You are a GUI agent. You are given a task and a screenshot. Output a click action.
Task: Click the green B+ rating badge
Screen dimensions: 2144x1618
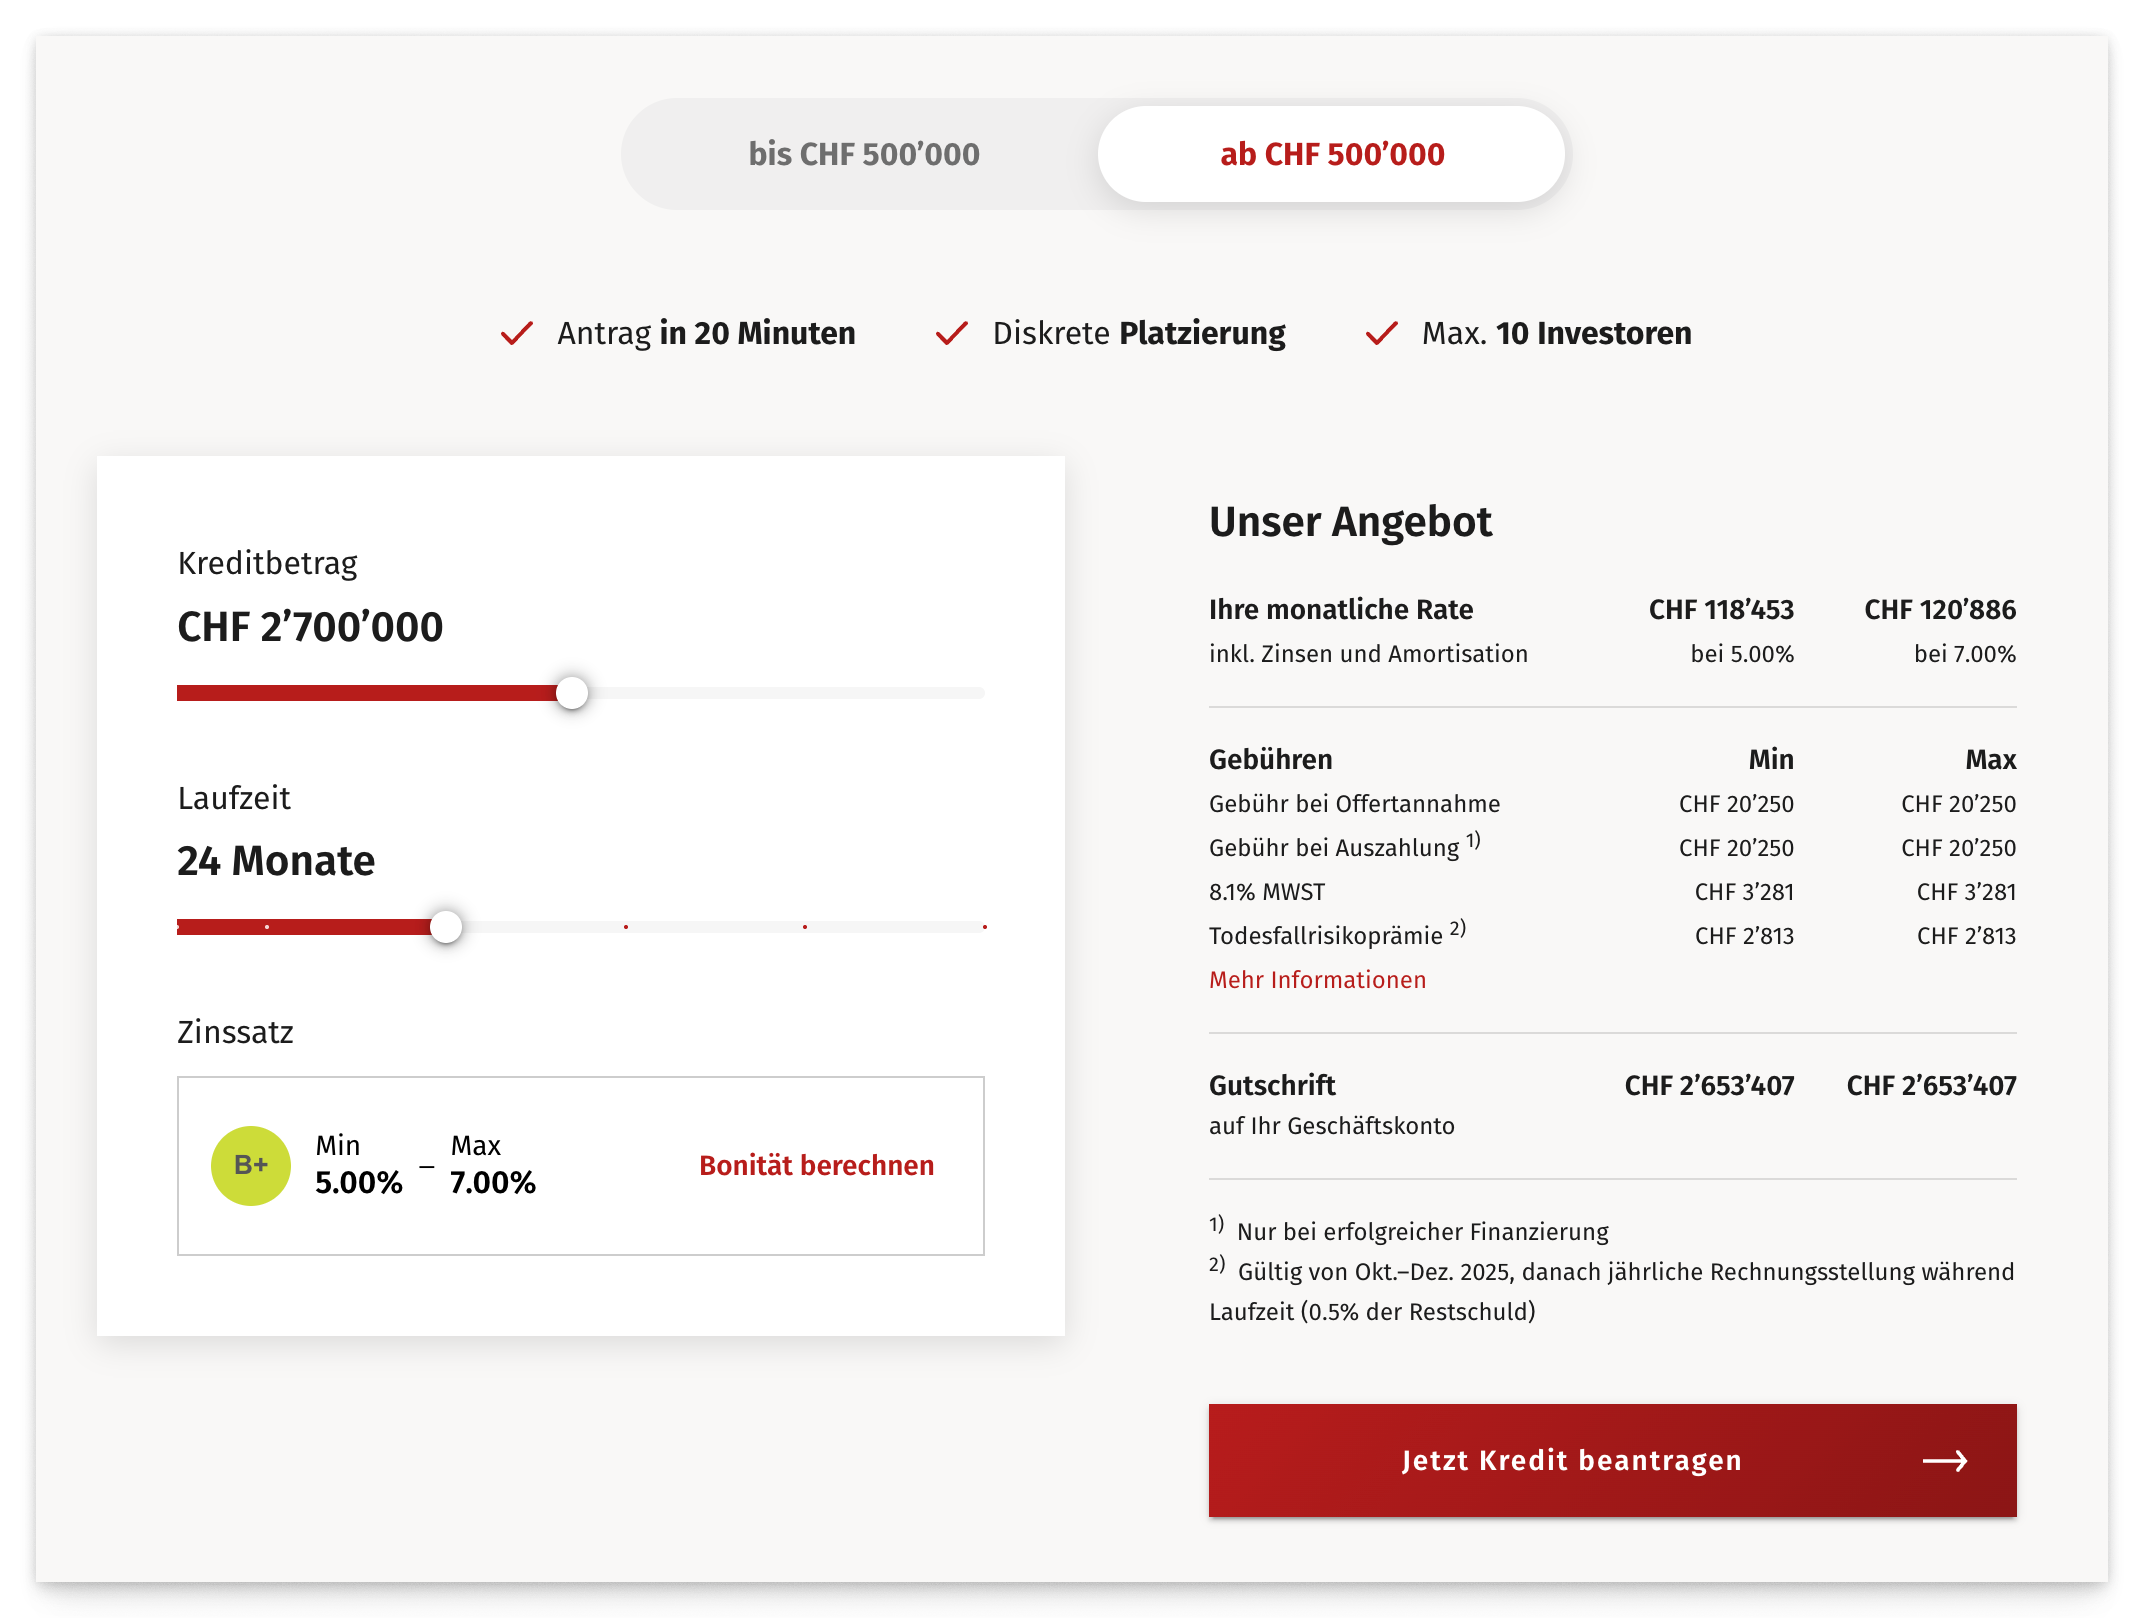(251, 1165)
